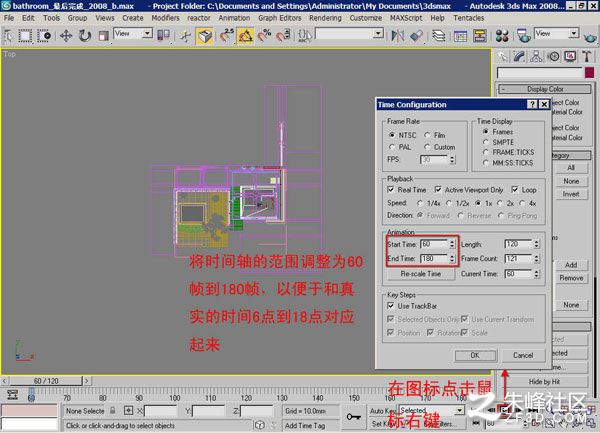
Task: Click the Hide by Hit button
Action: [x=544, y=382]
